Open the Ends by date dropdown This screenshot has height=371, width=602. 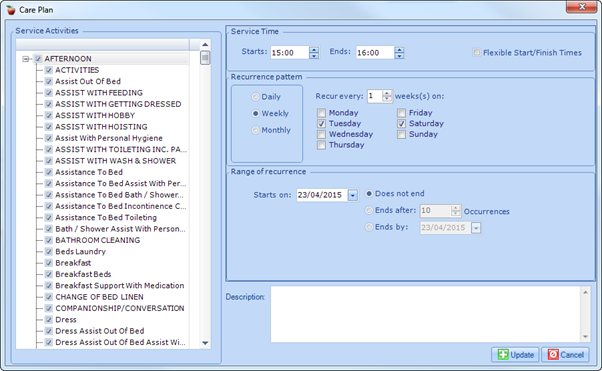pyautogui.click(x=476, y=228)
